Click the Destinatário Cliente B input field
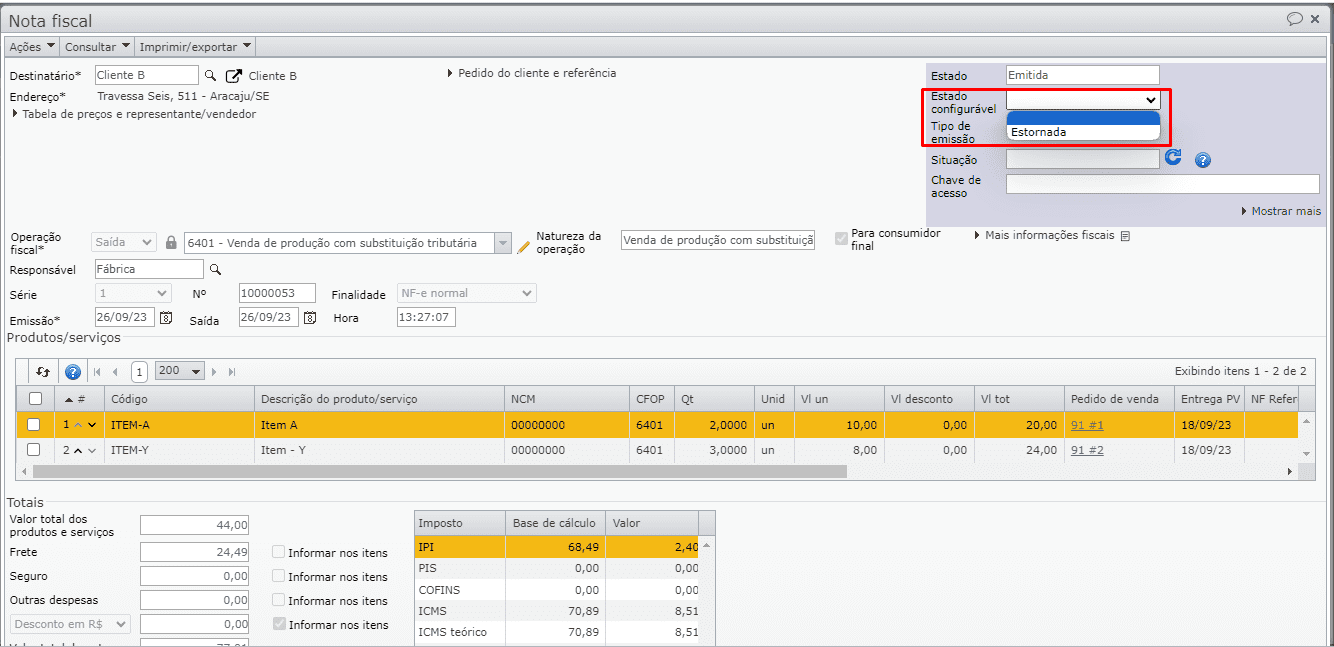Viewport: 1334px width, 647px height. (x=147, y=75)
